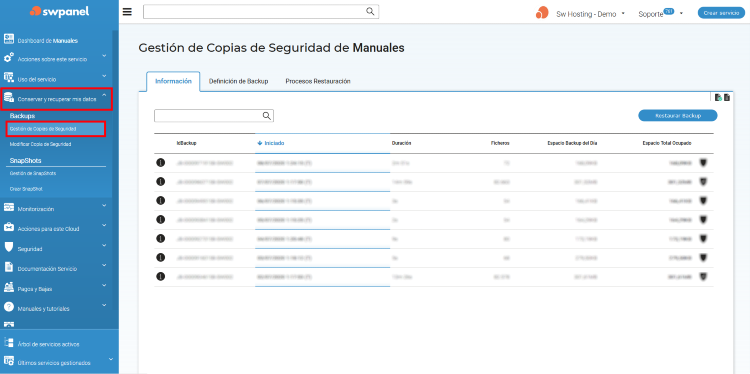
Task: Sort by the Duración column header
Action: coord(401,143)
